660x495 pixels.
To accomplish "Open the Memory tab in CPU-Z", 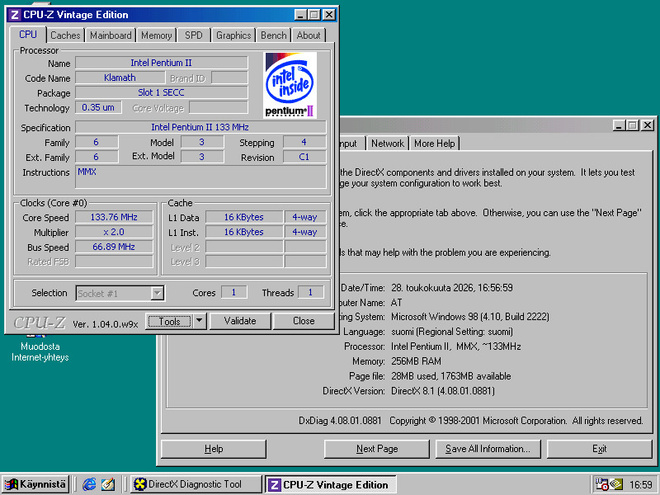I will tap(156, 35).
